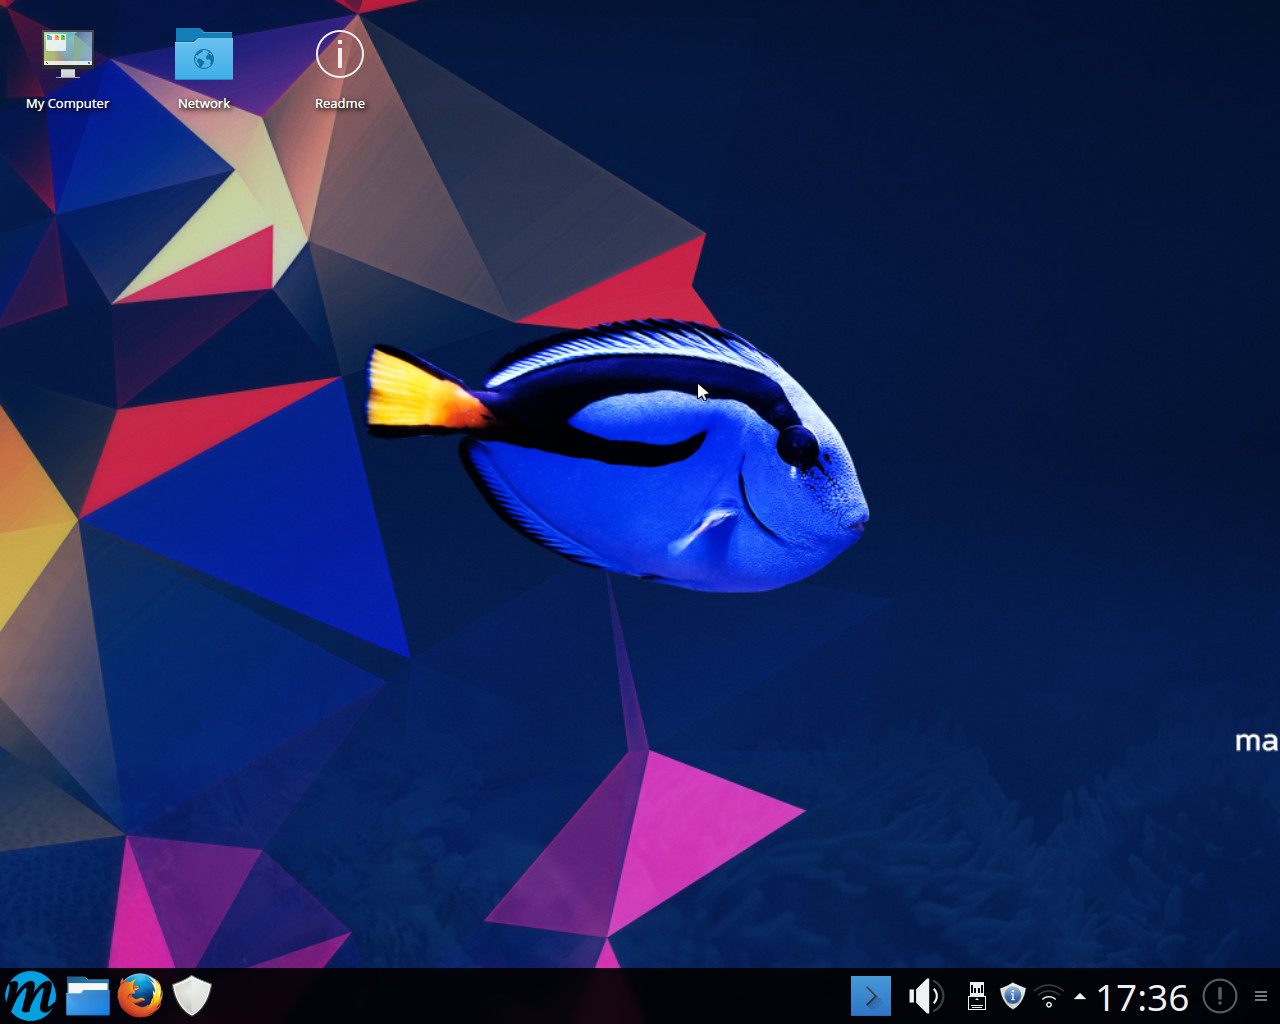Open the removable USB device notifier

(977, 996)
